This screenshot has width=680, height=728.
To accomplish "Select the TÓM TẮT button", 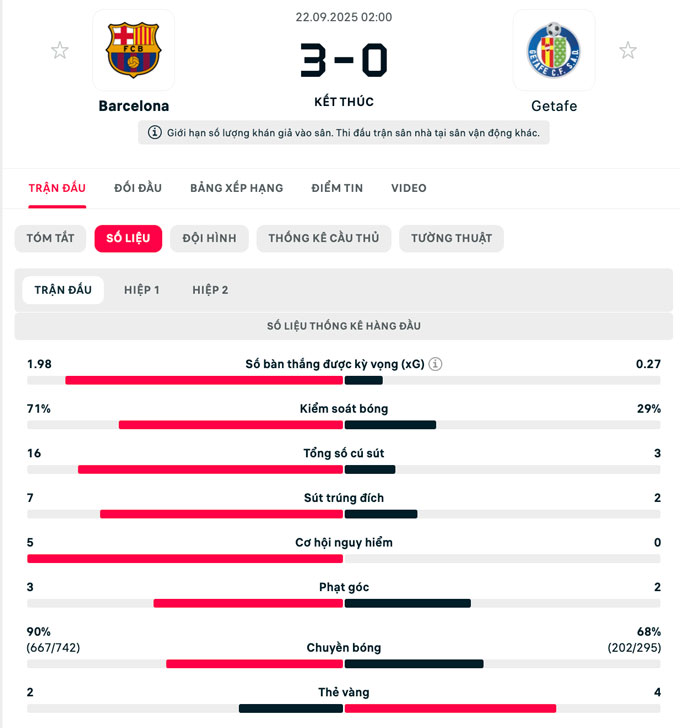I will [x=49, y=238].
